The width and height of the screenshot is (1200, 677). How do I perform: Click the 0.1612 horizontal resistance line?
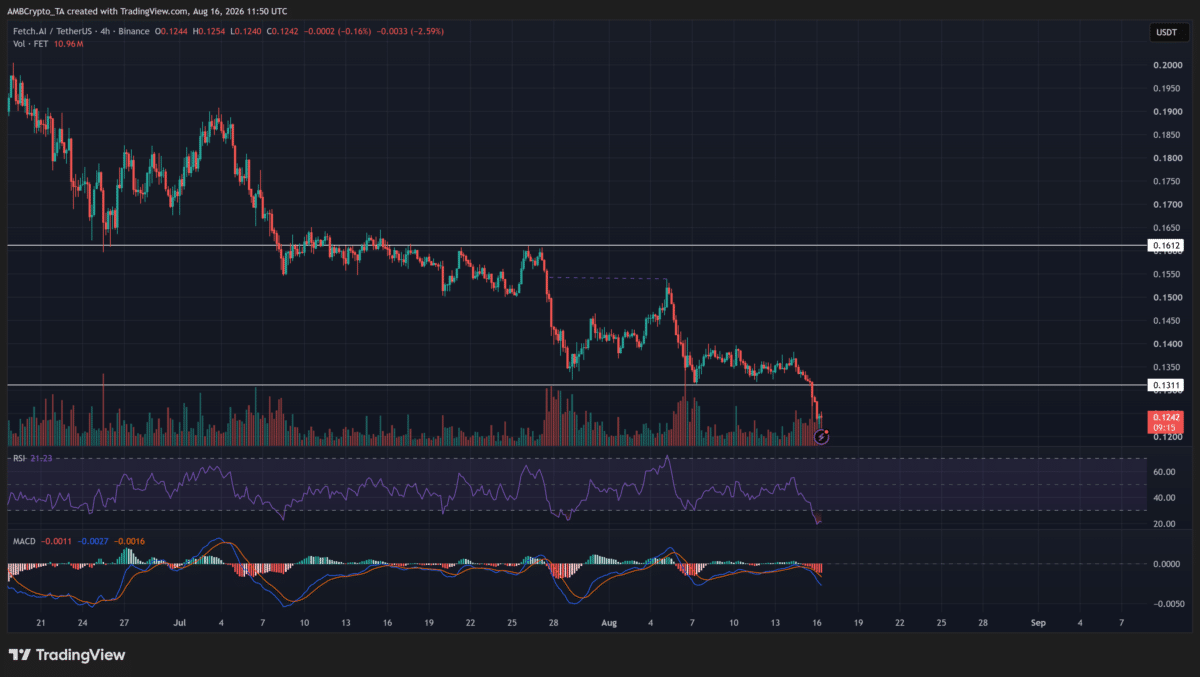(575, 245)
